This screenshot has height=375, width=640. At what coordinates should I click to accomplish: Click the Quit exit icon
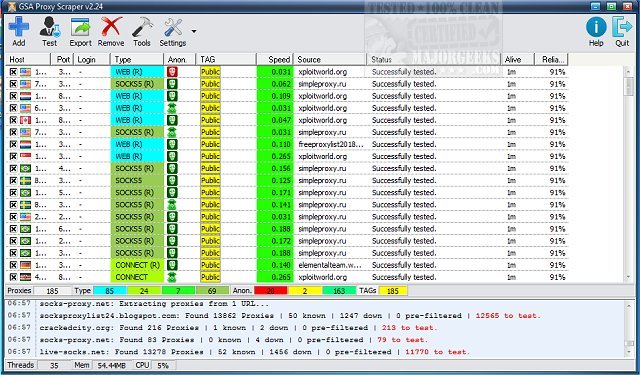coord(622,27)
